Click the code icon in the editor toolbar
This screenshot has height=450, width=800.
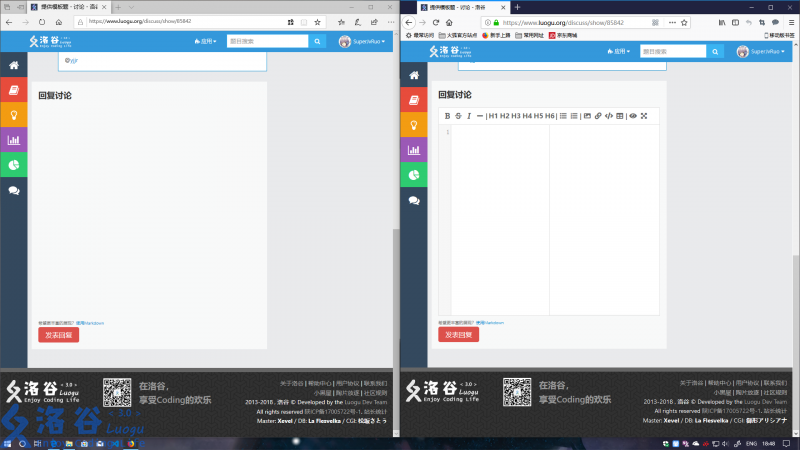pos(609,116)
